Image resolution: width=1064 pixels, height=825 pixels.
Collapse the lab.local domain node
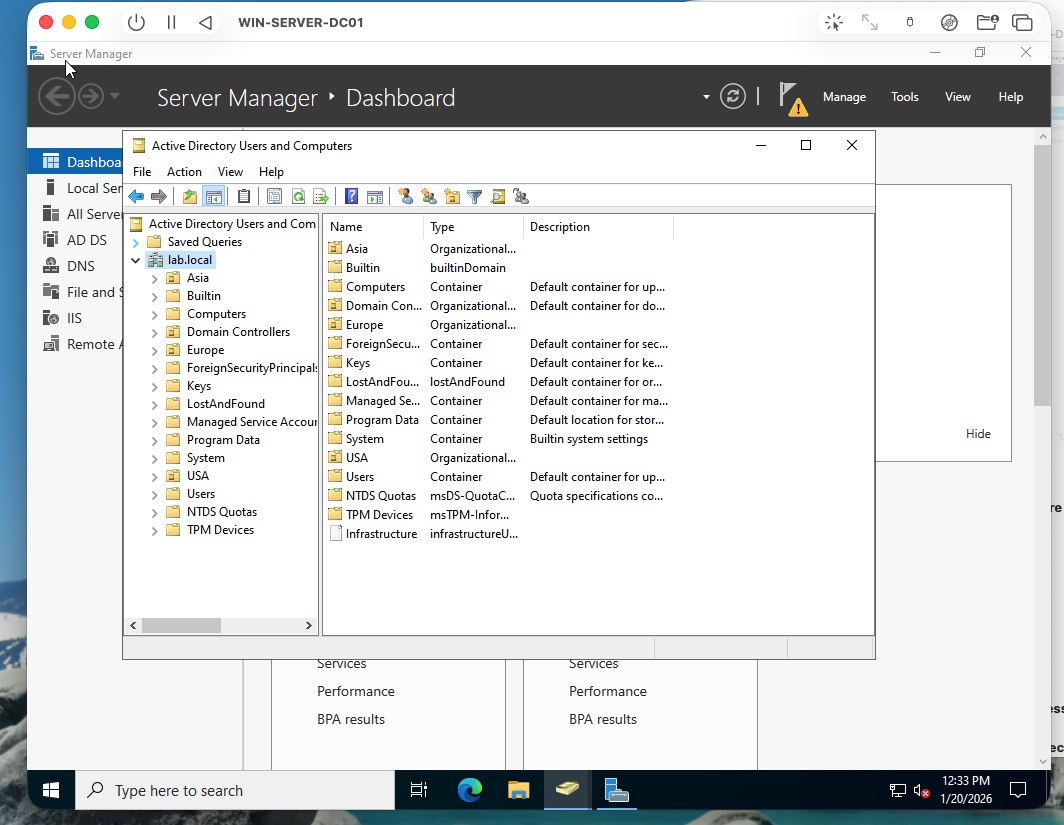(136, 260)
